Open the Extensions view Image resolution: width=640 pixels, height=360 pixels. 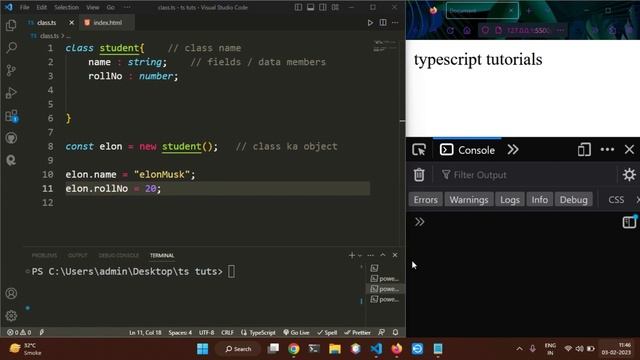point(11,116)
